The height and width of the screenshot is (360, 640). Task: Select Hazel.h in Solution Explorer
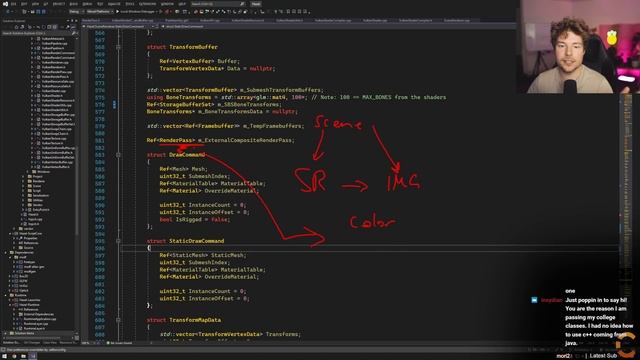coord(33,214)
